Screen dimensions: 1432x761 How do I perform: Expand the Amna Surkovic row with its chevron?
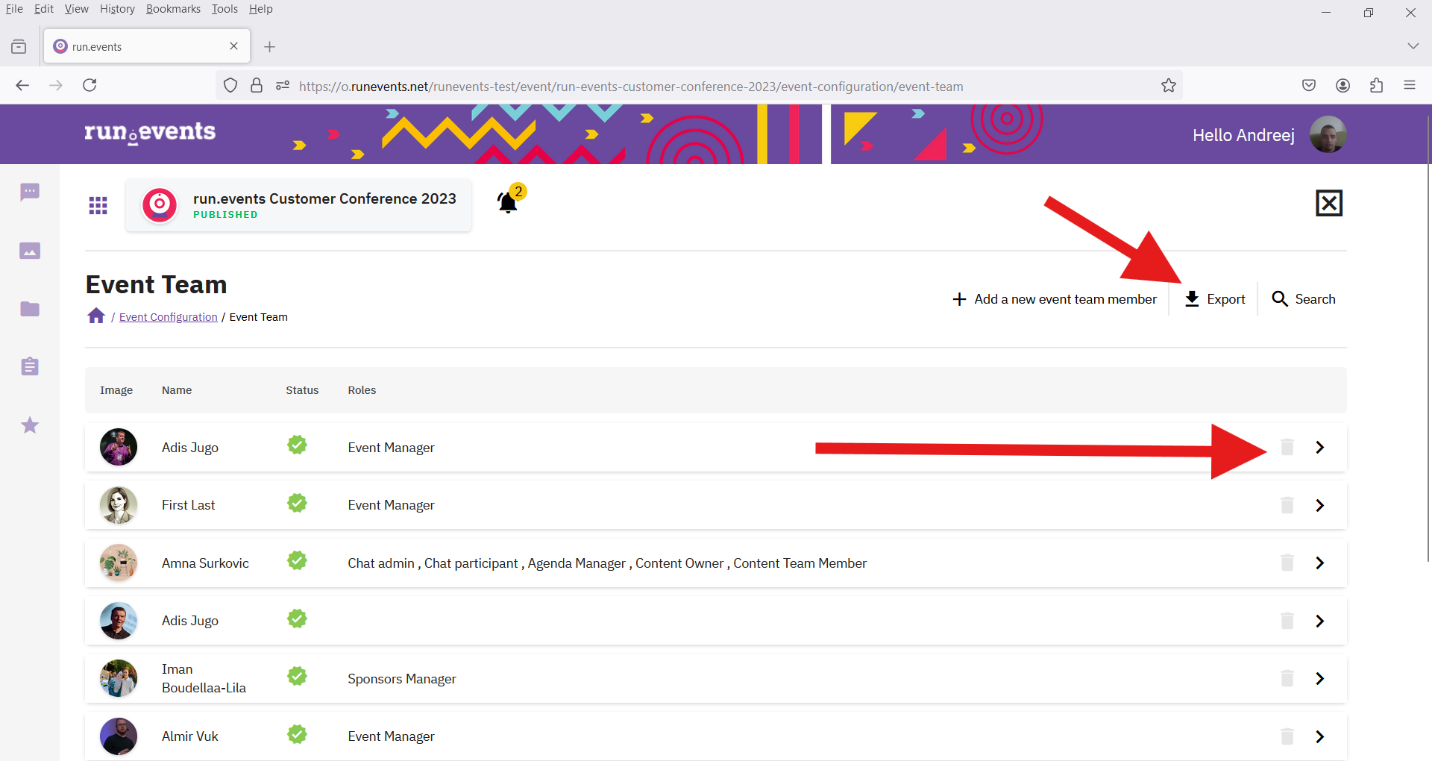point(1320,563)
